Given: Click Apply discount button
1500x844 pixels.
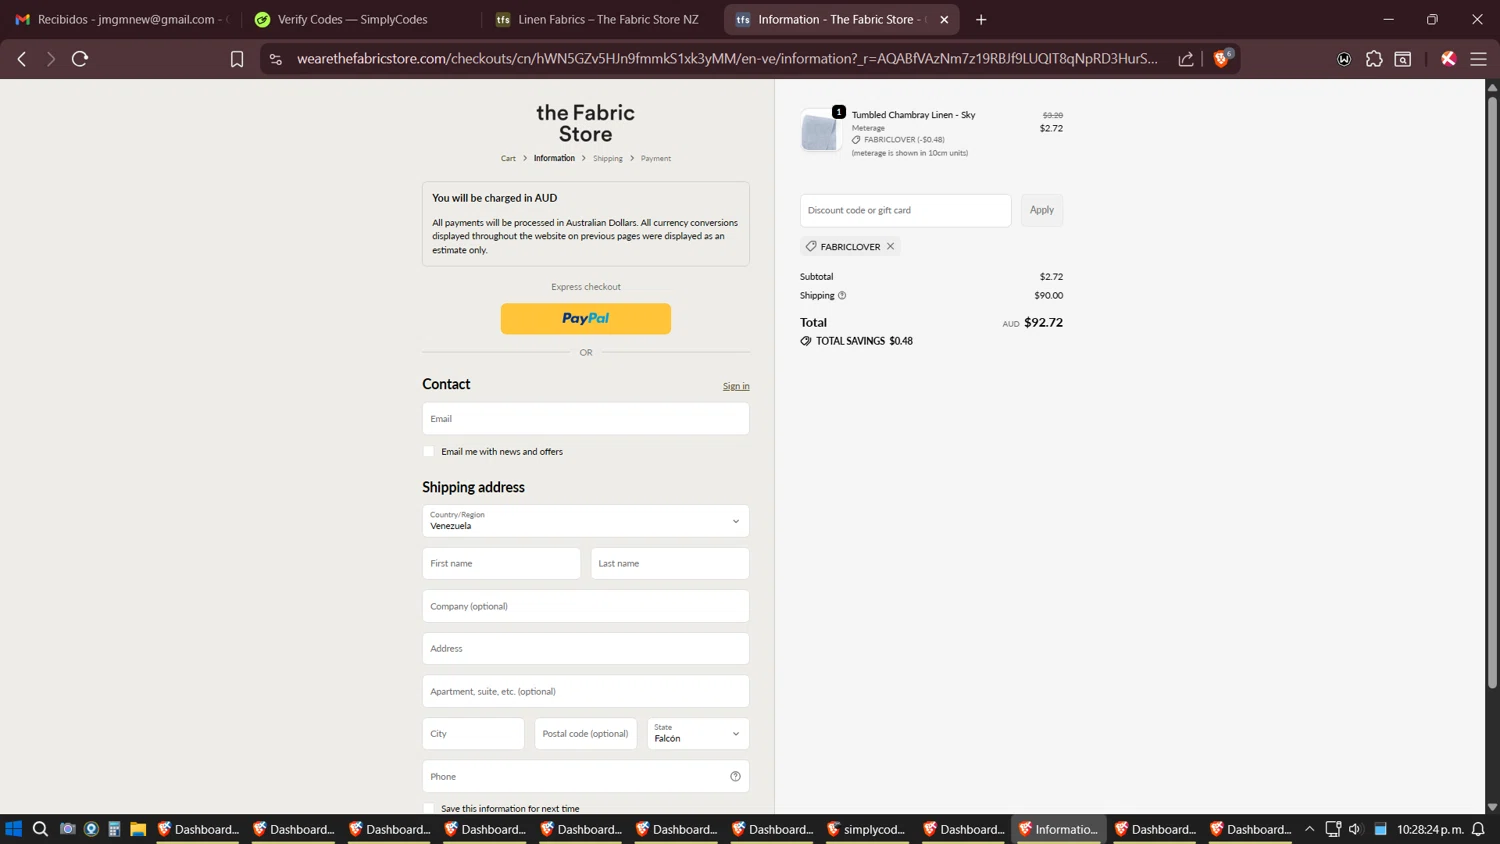Looking at the screenshot, I should point(1042,210).
